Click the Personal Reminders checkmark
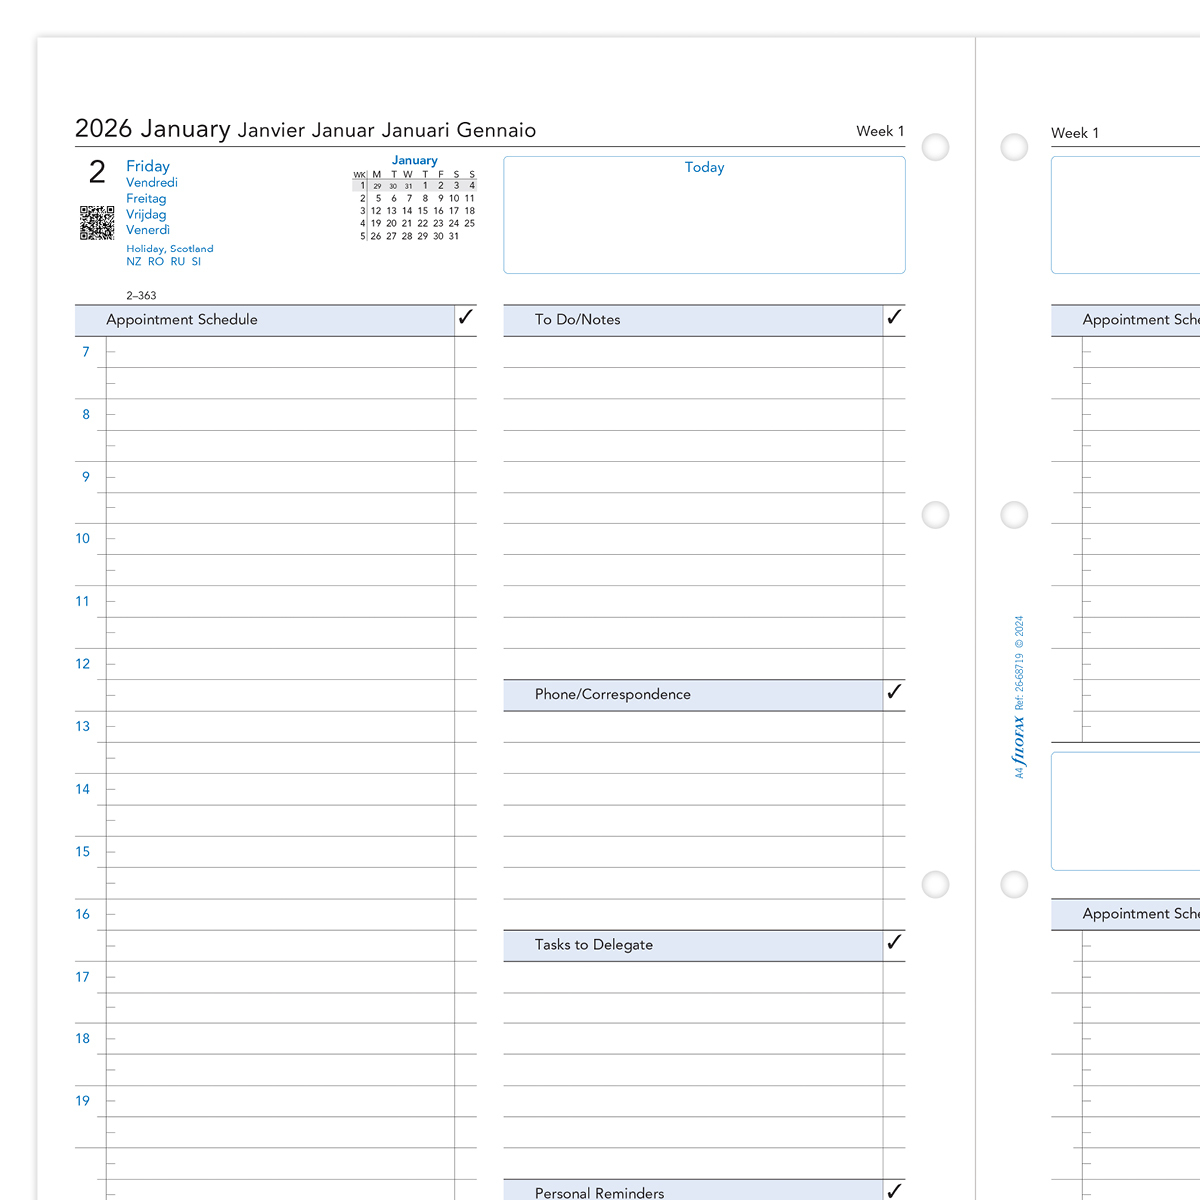The width and height of the screenshot is (1200, 1200). [x=894, y=1190]
